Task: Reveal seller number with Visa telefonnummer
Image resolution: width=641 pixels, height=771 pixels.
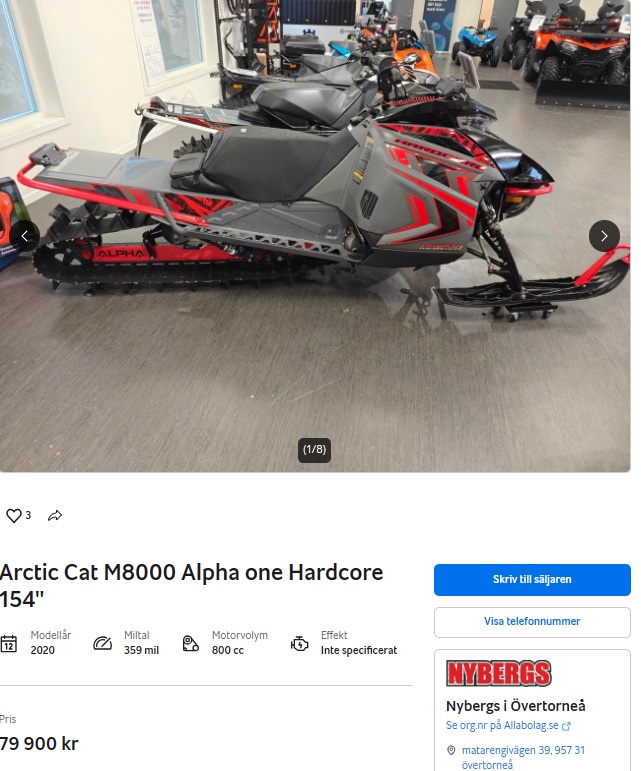Action: coord(532,622)
